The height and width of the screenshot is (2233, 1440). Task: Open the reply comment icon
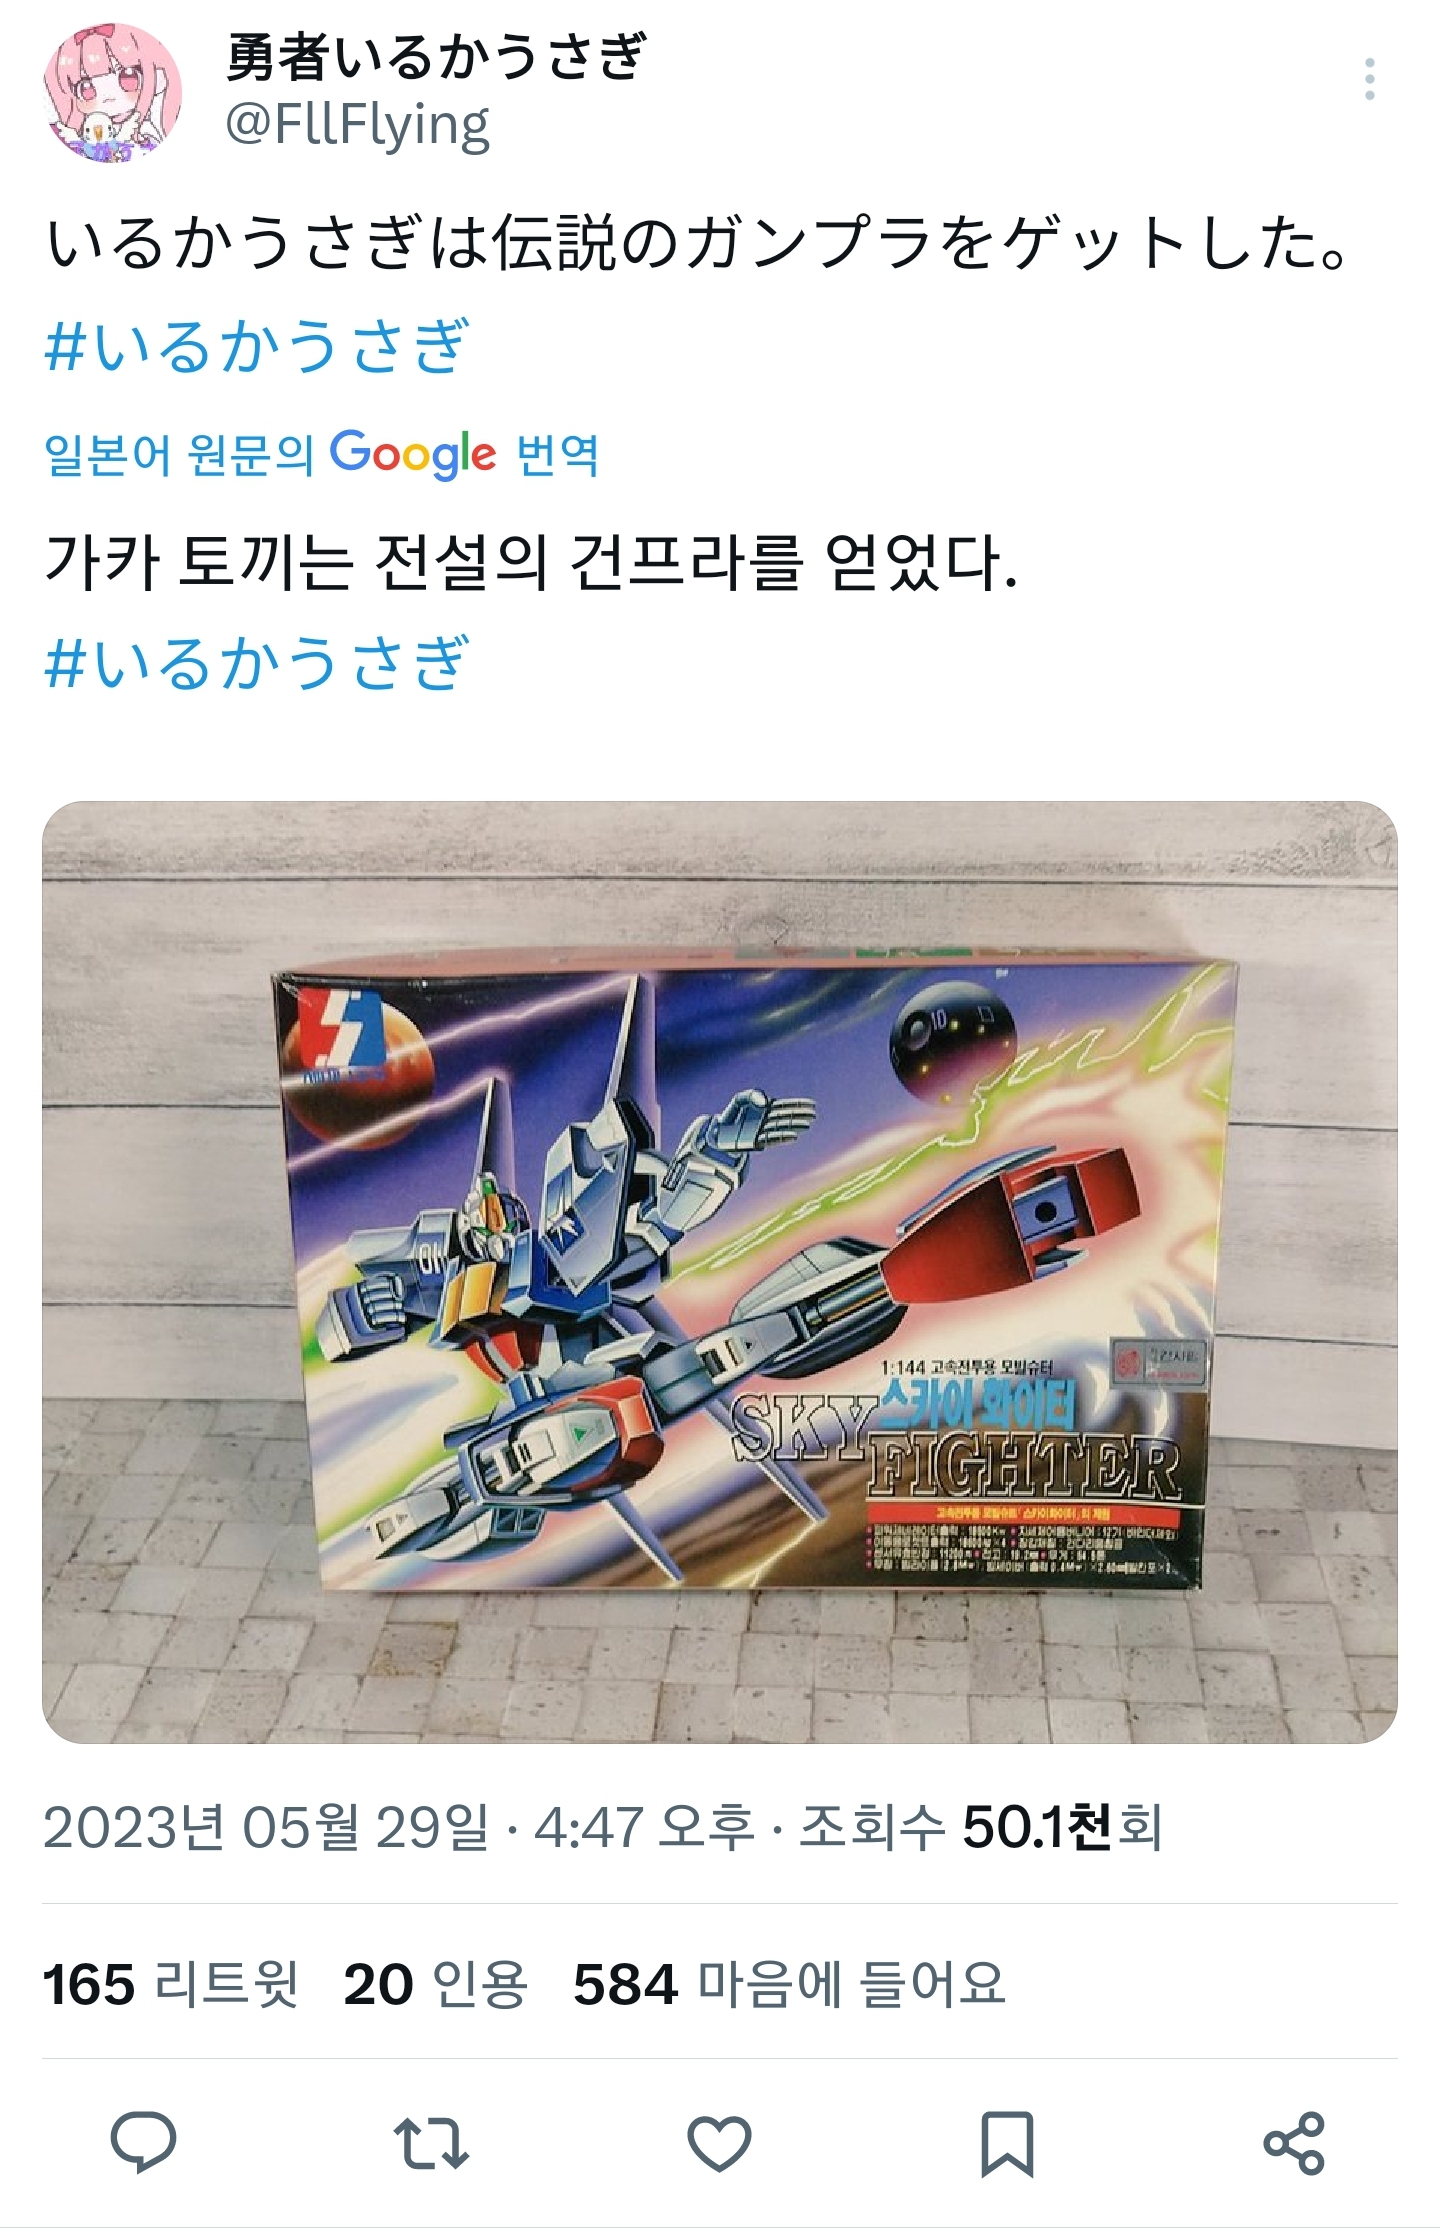pos(143,2143)
